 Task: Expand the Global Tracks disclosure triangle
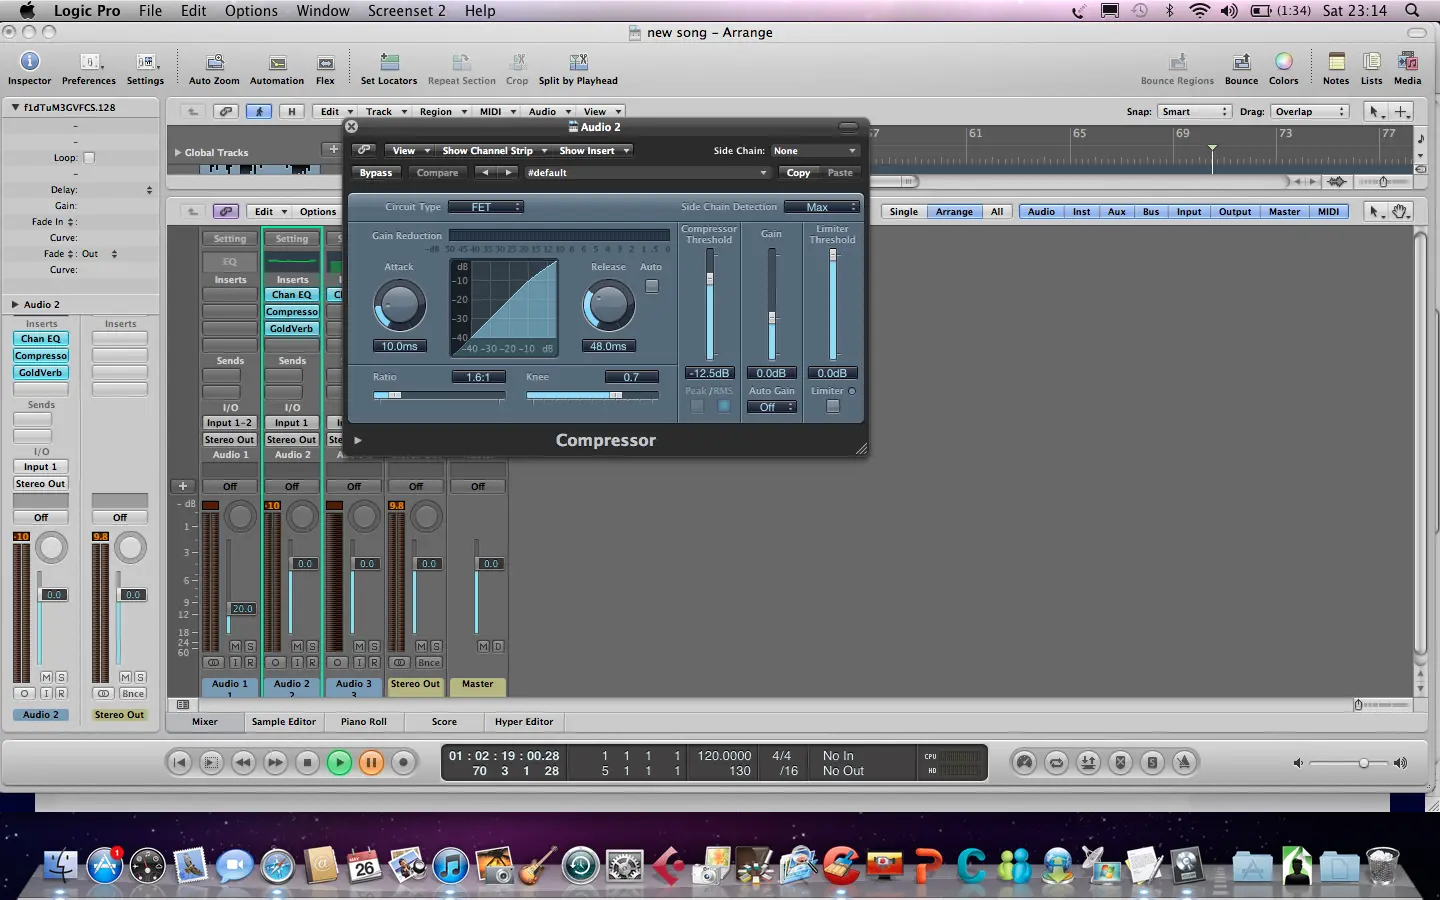(178, 153)
